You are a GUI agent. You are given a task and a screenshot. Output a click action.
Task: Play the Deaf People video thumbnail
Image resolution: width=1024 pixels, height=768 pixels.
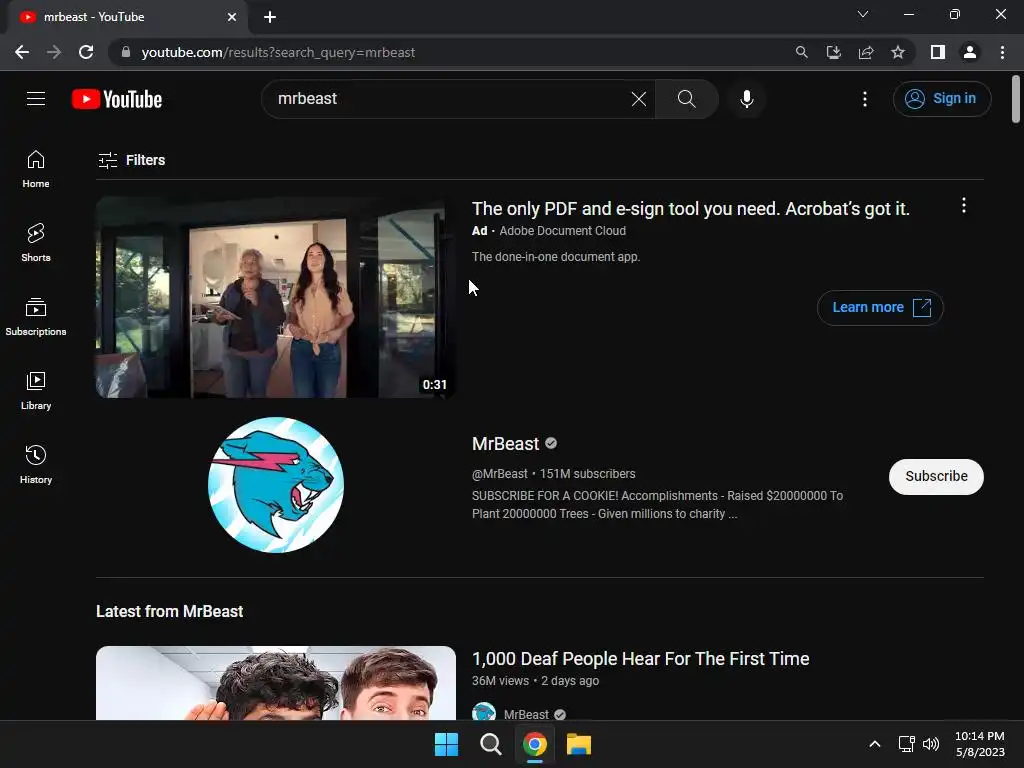click(276, 683)
